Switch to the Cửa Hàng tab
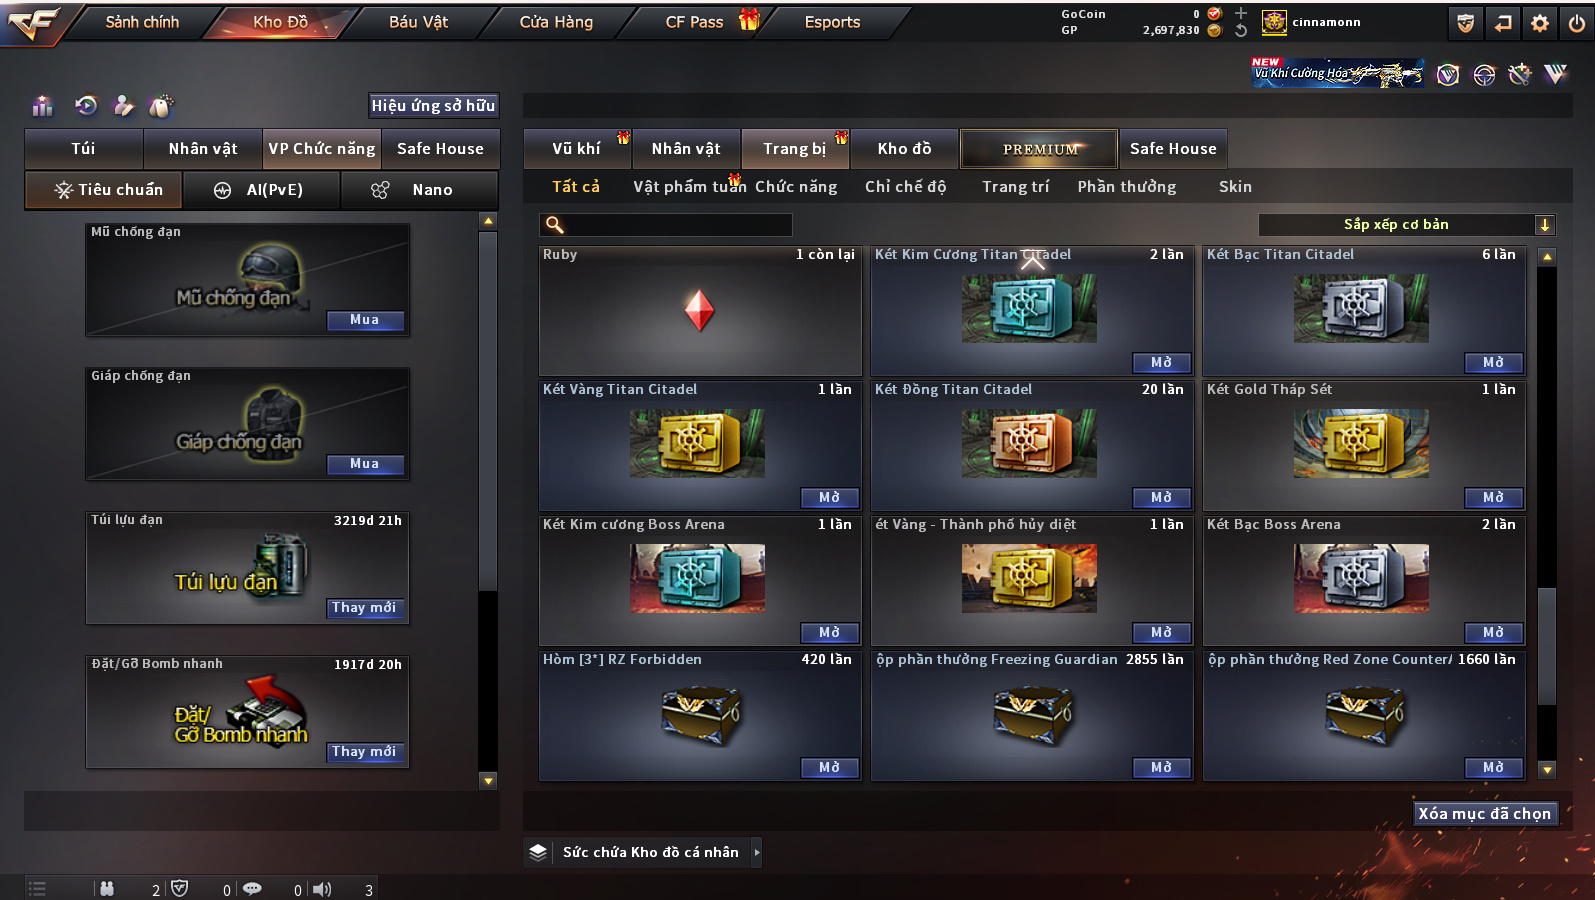Viewport: 1595px width, 900px height. click(556, 22)
